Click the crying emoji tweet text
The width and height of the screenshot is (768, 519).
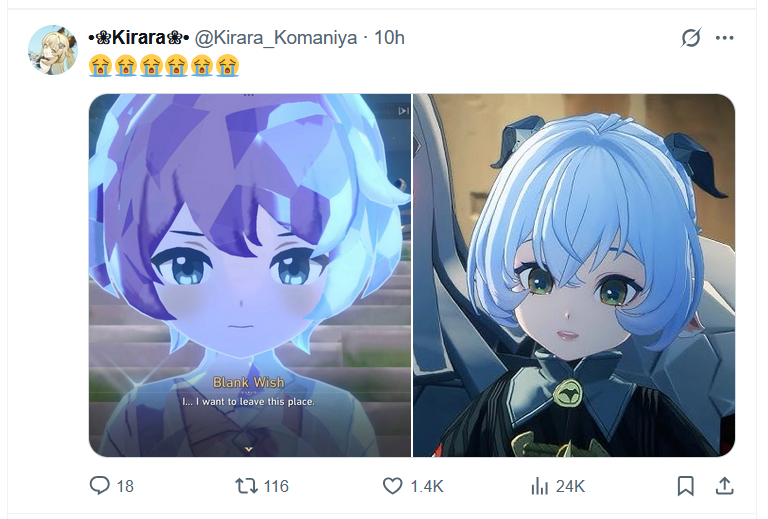click(164, 66)
